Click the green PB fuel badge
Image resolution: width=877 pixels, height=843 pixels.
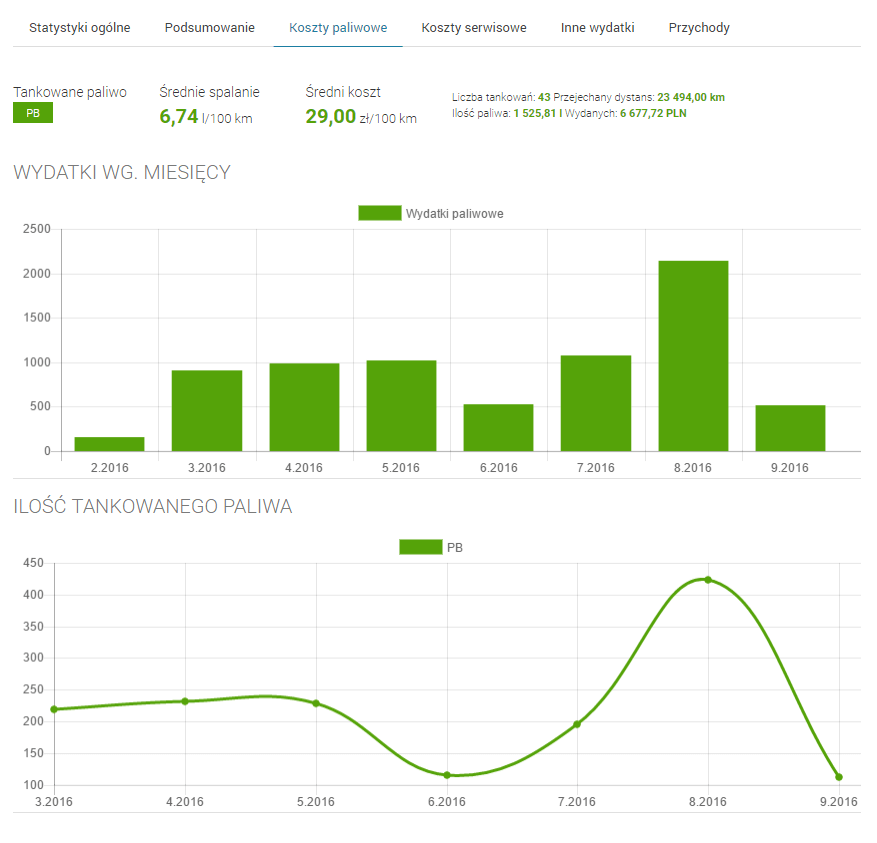[x=33, y=114]
